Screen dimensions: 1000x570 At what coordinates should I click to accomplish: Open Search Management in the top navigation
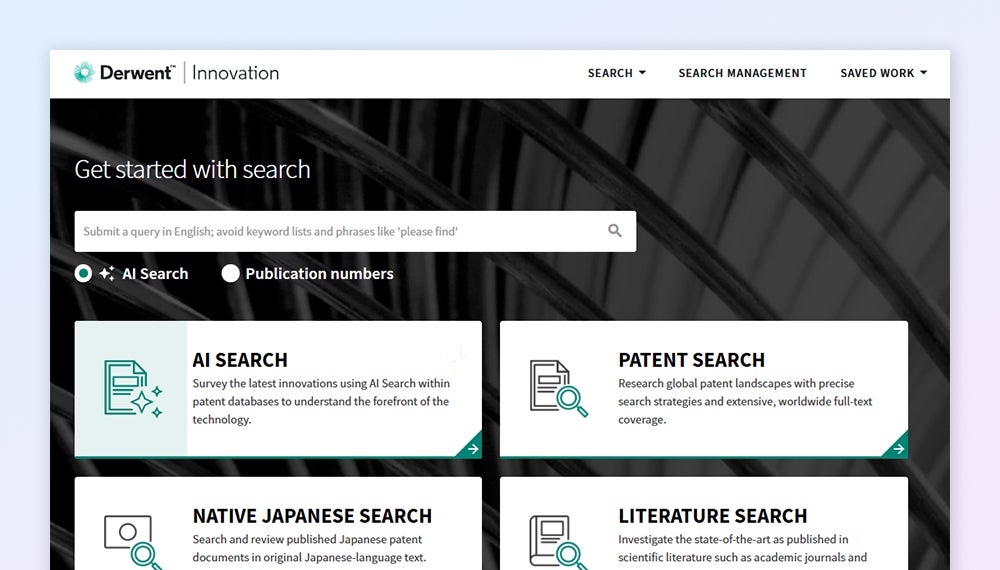(742, 73)
